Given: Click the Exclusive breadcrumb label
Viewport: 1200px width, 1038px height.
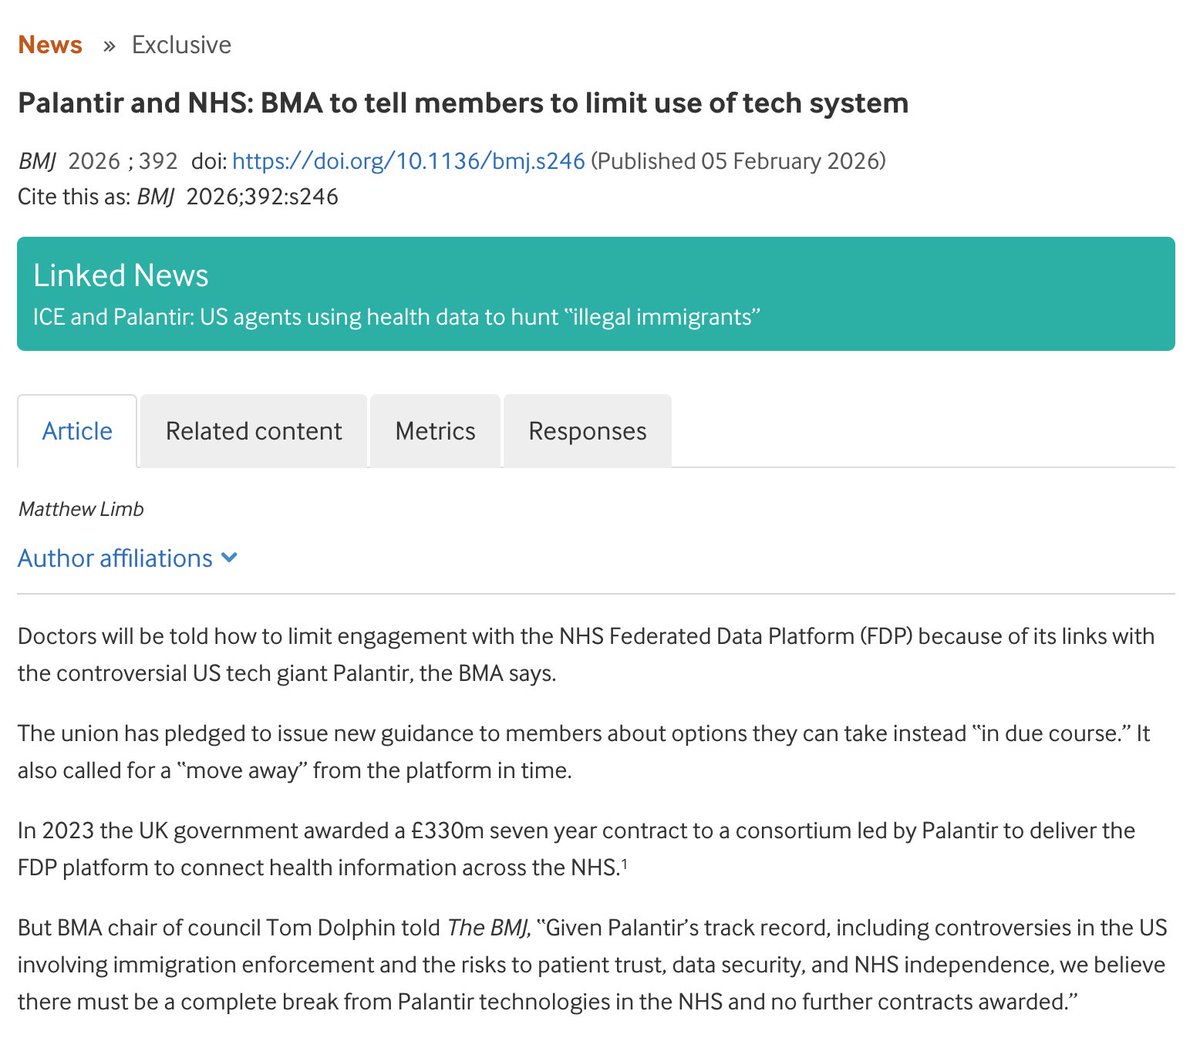Looking at the screenshot, I should coord(181,45).
